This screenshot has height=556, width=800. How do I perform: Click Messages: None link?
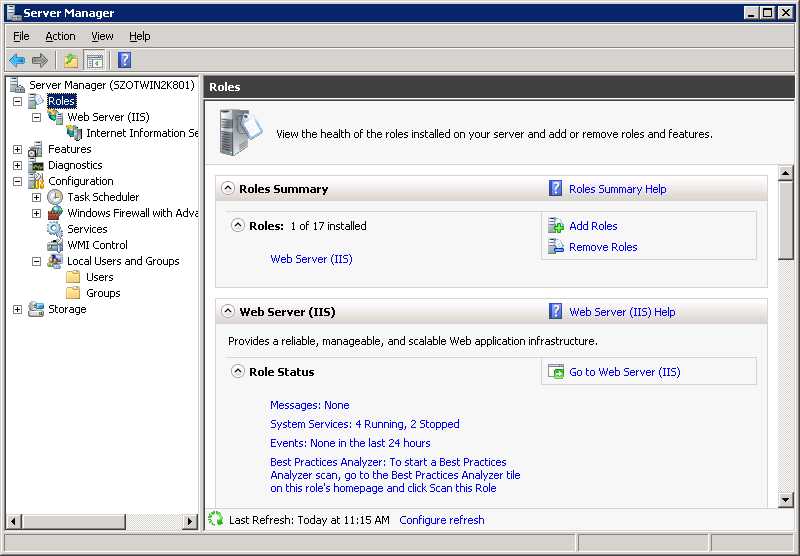point(310,405)
